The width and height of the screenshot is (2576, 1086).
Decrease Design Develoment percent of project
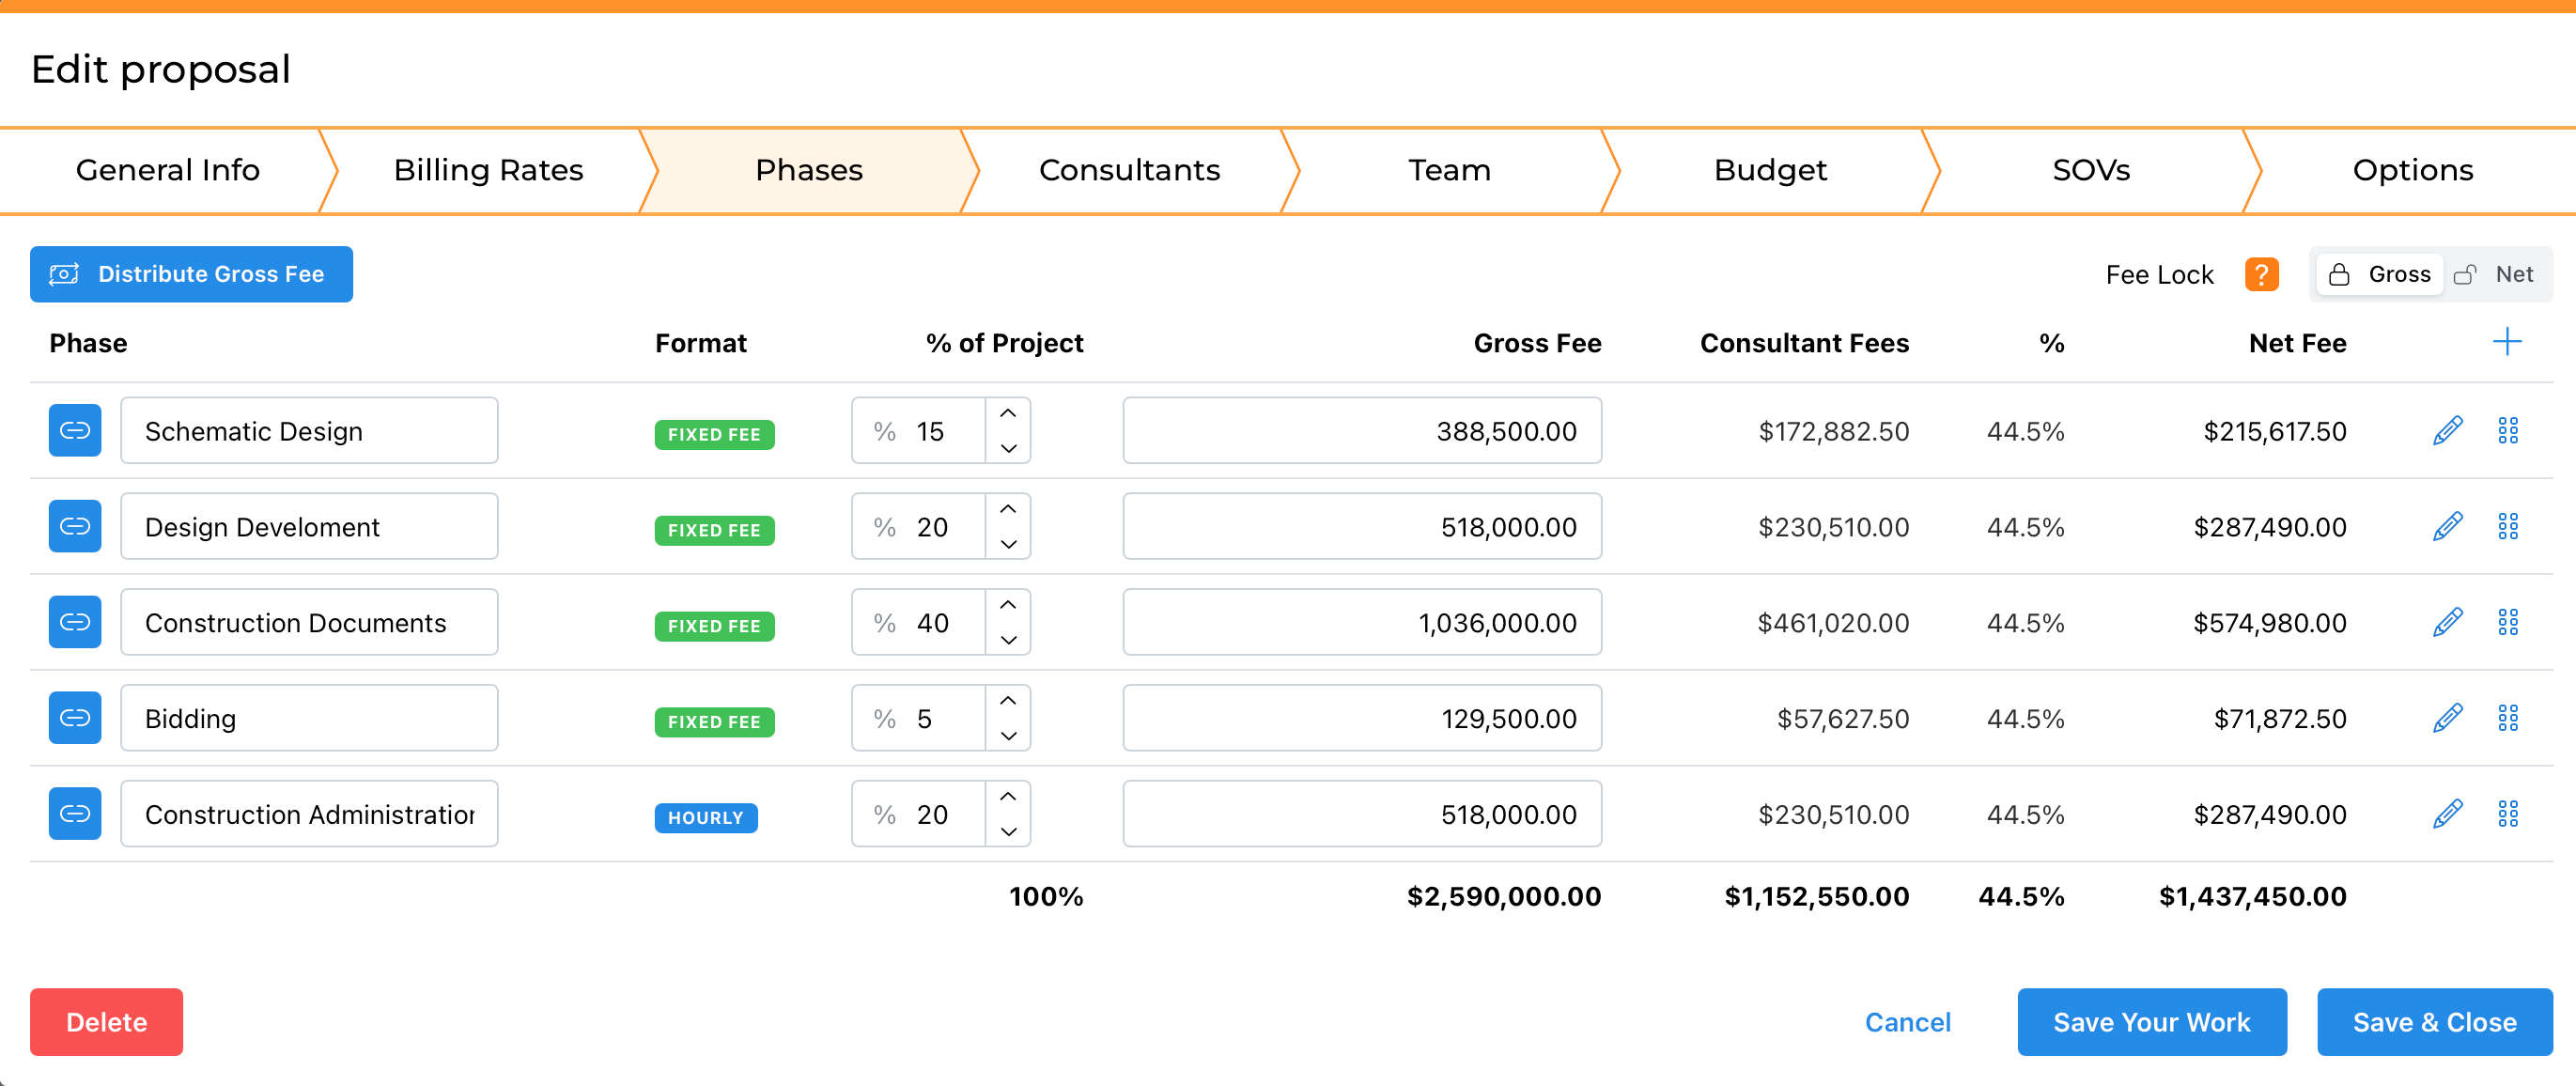pos(1008,544)
